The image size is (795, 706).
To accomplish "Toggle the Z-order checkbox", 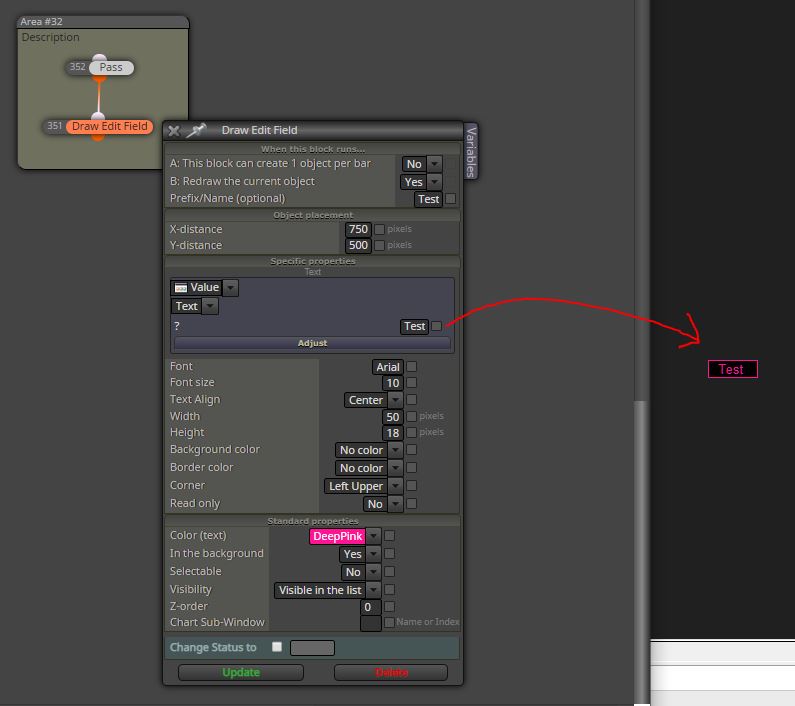I will pyautogui.click(x=389, y=606).
